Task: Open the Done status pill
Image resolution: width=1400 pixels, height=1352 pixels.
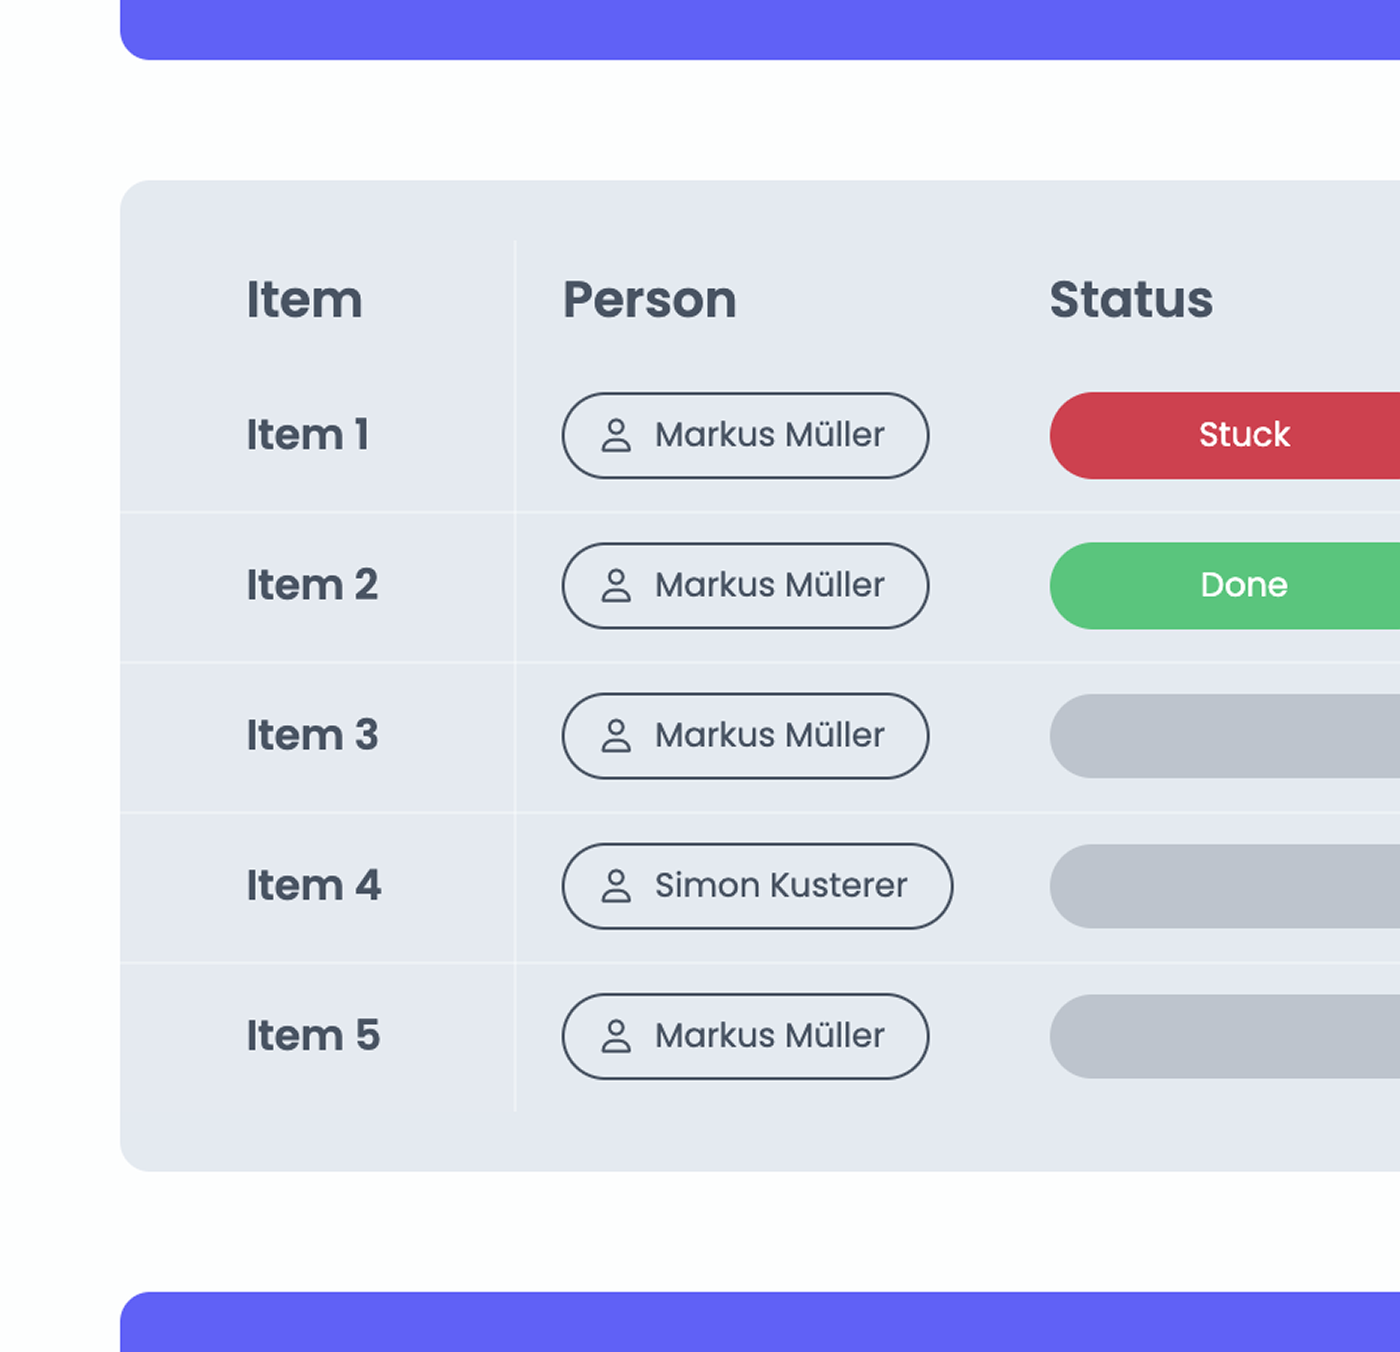Action: point(1225,585)
